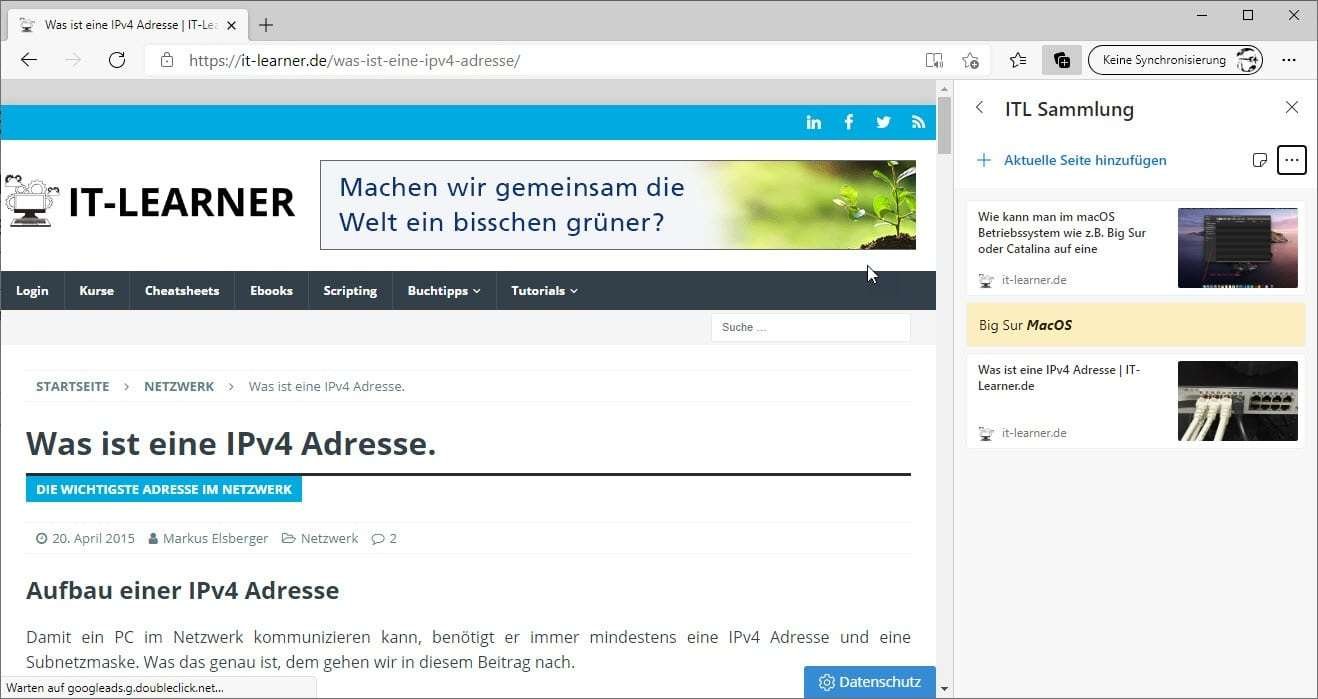The height and width of the screenshot is (699, 1318).
Task: Click the Facebook icon in the header
Action: tap(848, 121)
